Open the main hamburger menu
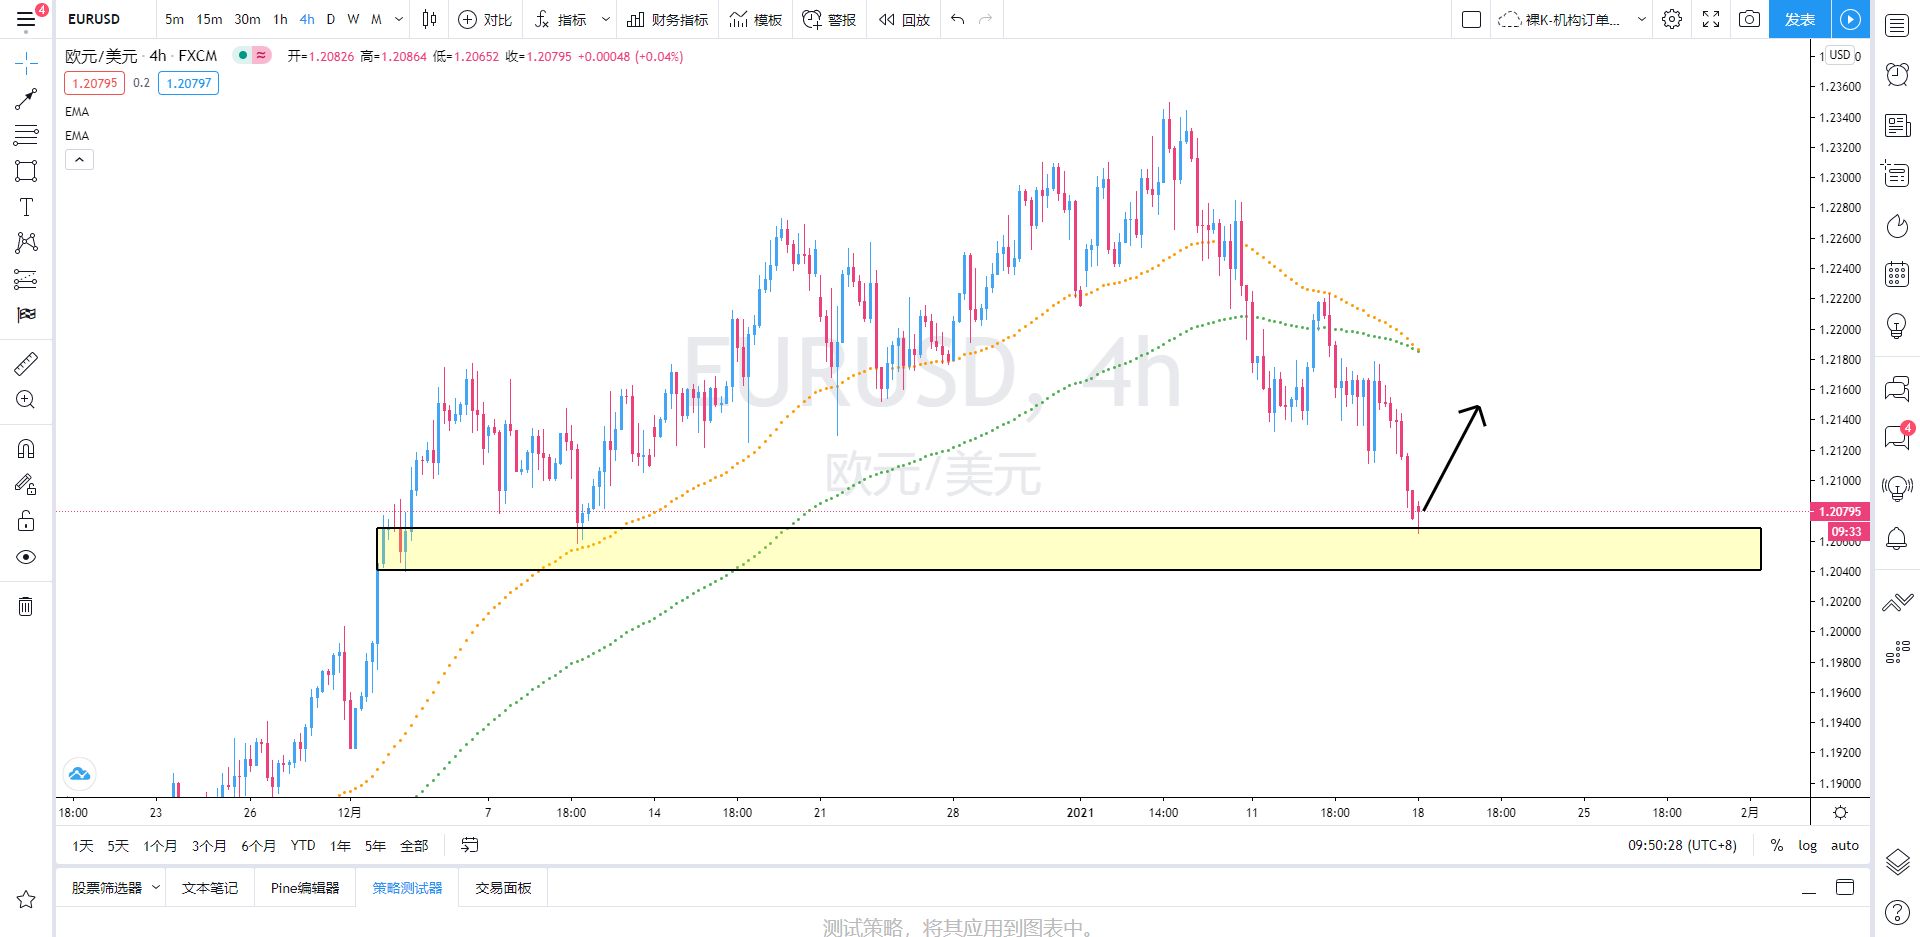The image size is (1920, 937). click(26, 19)
